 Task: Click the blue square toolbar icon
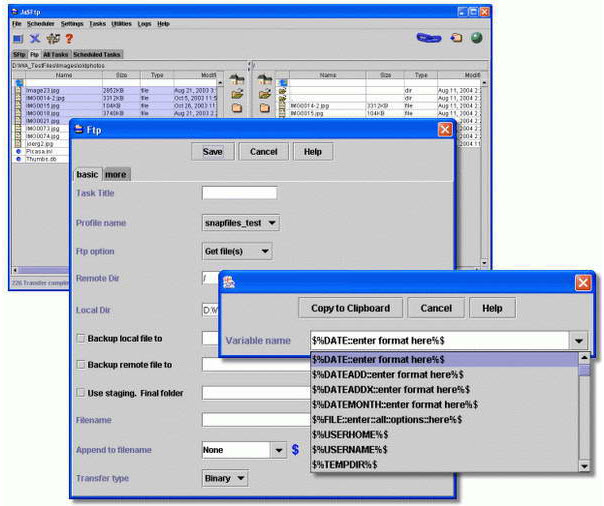click(x=18, y=38)
